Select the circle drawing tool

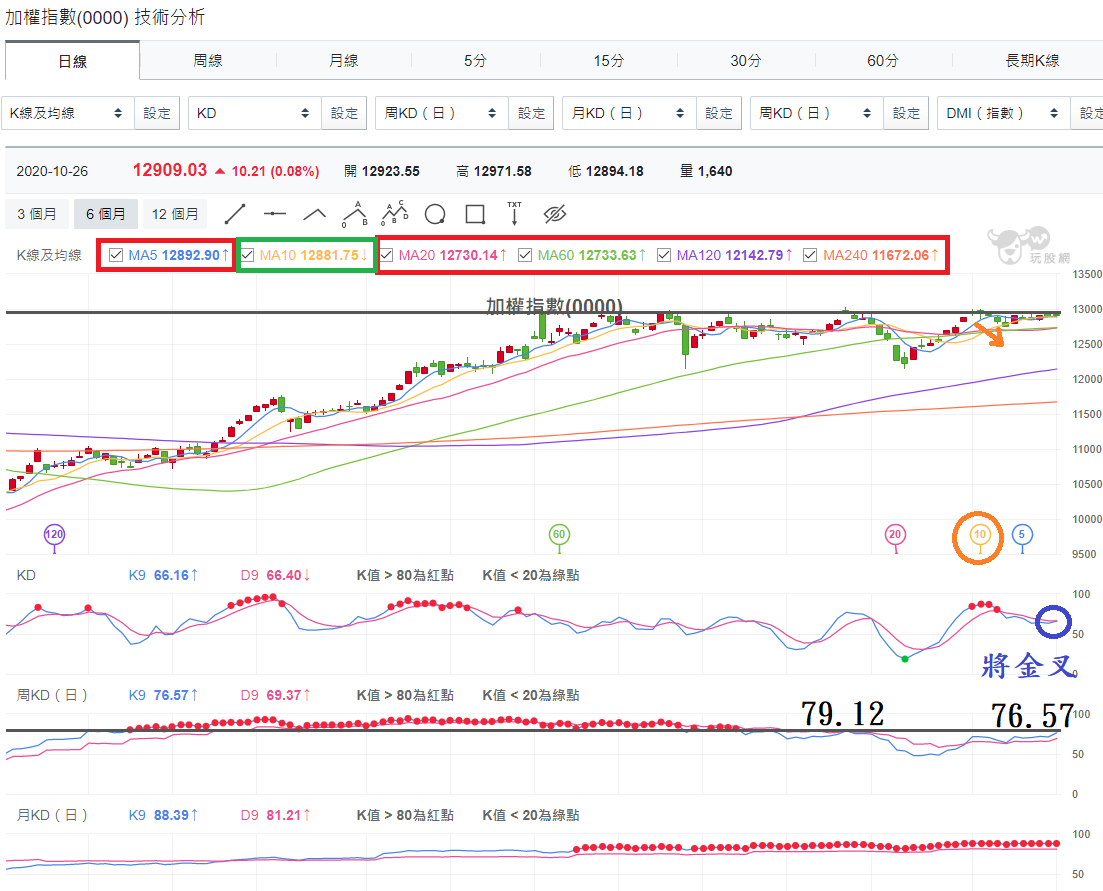coord(435,214)
